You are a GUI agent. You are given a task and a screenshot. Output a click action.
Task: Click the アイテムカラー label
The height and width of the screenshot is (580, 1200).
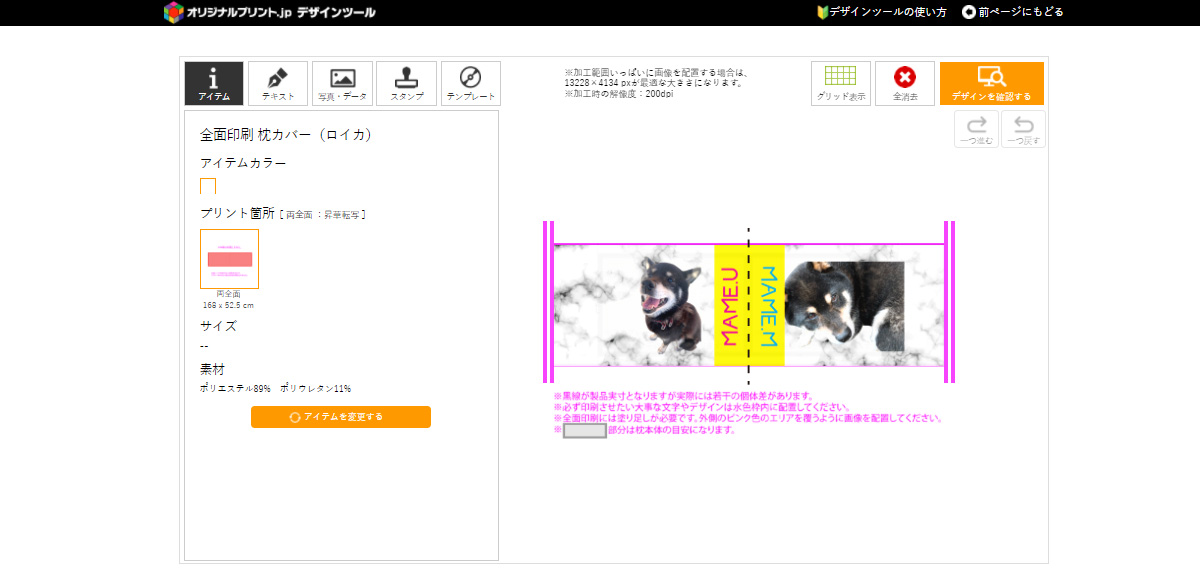coord(243,163)
